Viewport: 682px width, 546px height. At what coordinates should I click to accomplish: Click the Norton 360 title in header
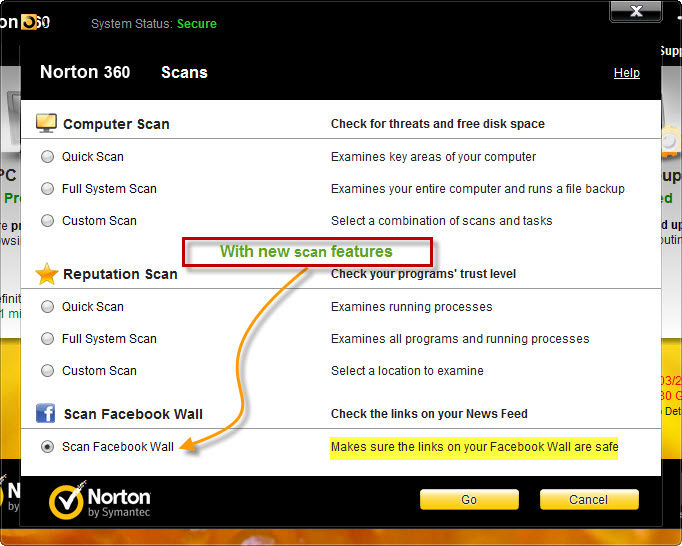tap(85, 72)
